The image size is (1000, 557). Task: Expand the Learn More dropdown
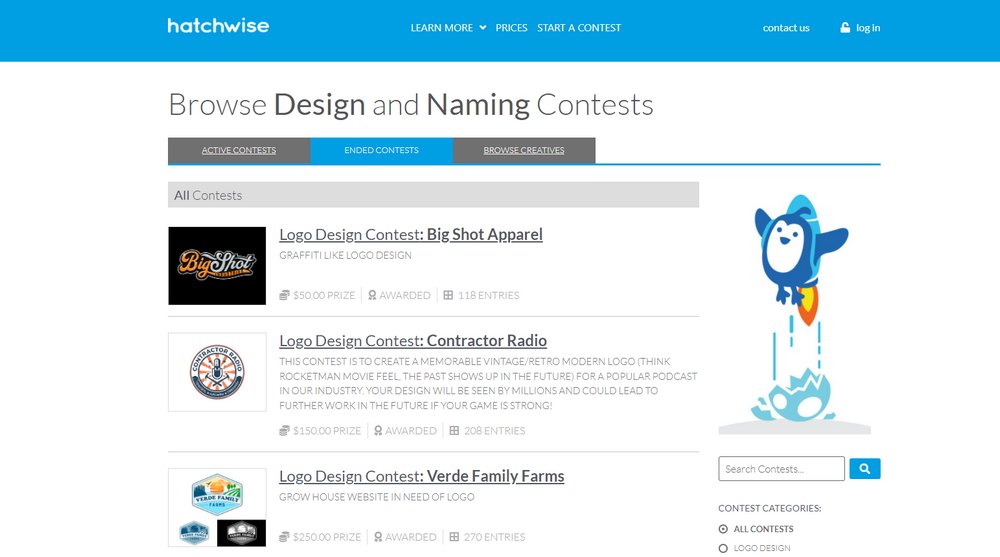pos(448,28)
